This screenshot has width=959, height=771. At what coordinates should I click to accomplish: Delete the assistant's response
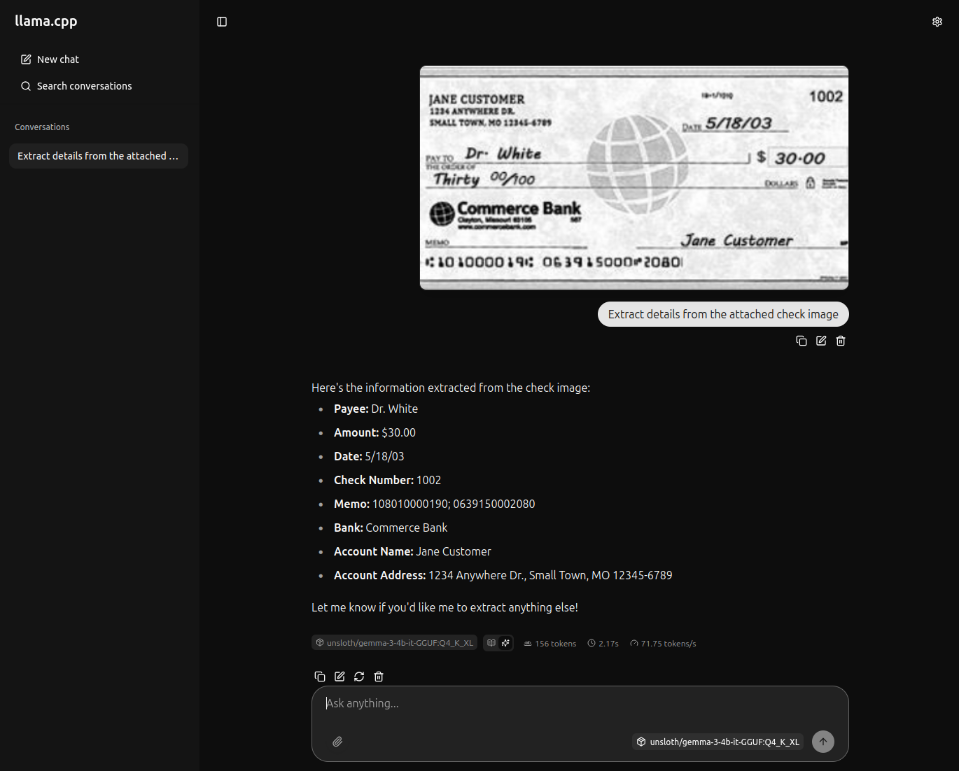coord(379,677)
